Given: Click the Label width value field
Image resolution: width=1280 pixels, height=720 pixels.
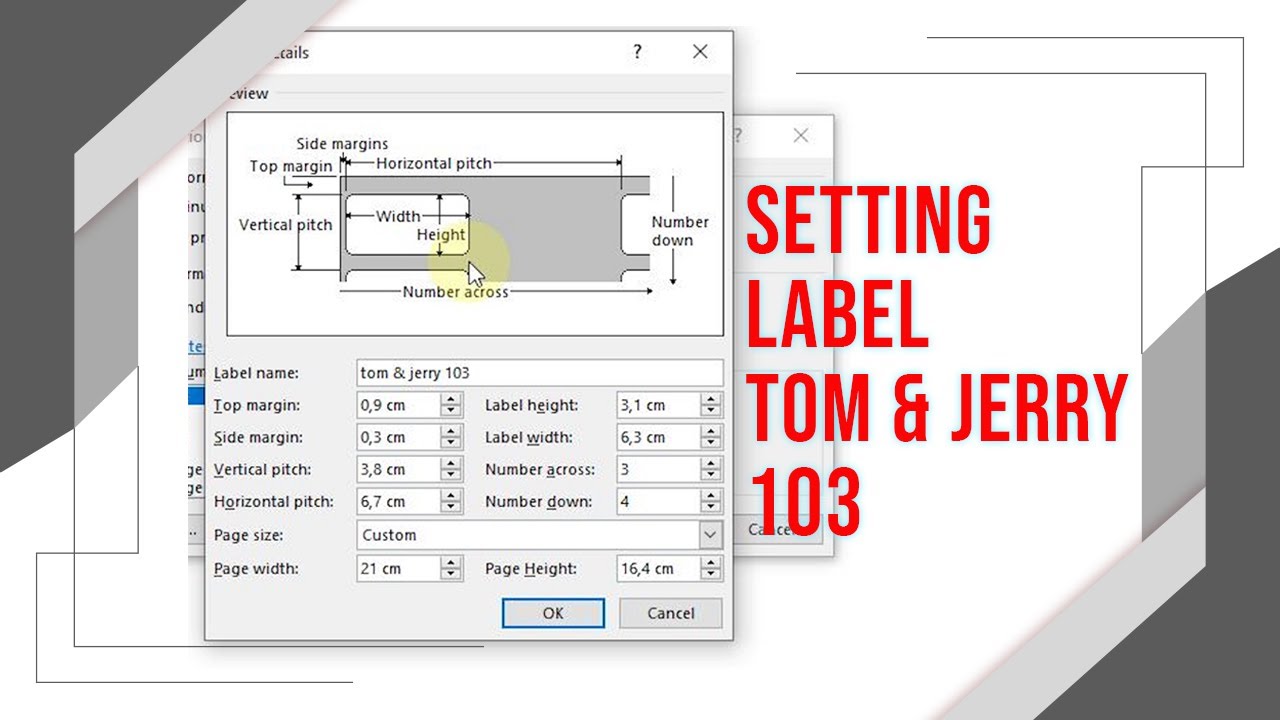Looking at the screenshot, I should [x=658, y=437].
